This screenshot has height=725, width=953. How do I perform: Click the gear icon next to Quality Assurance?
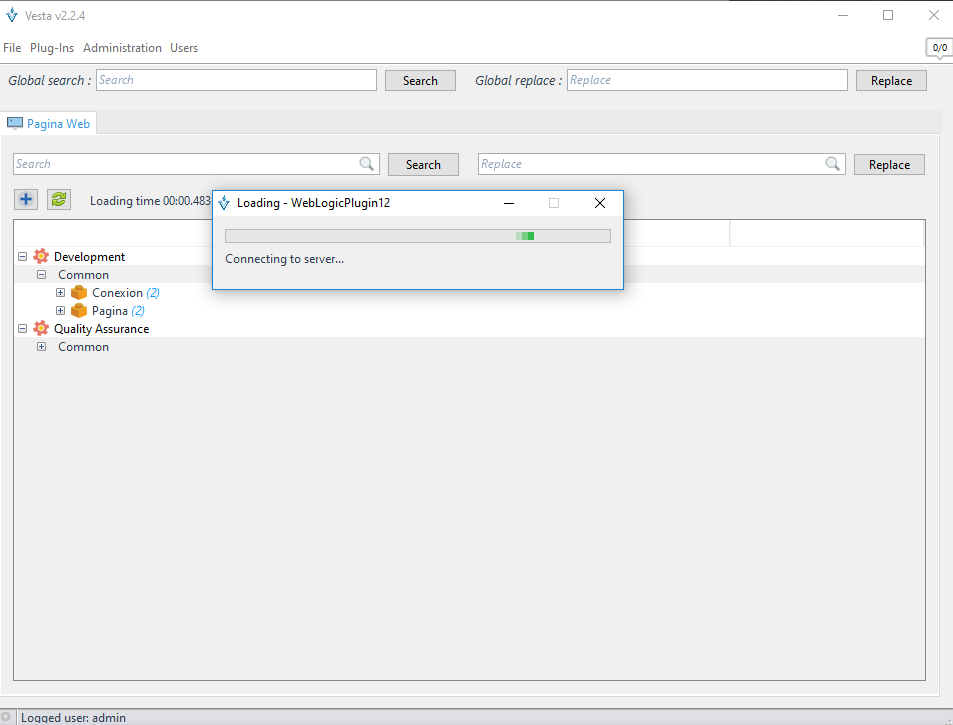coord(41,328)
